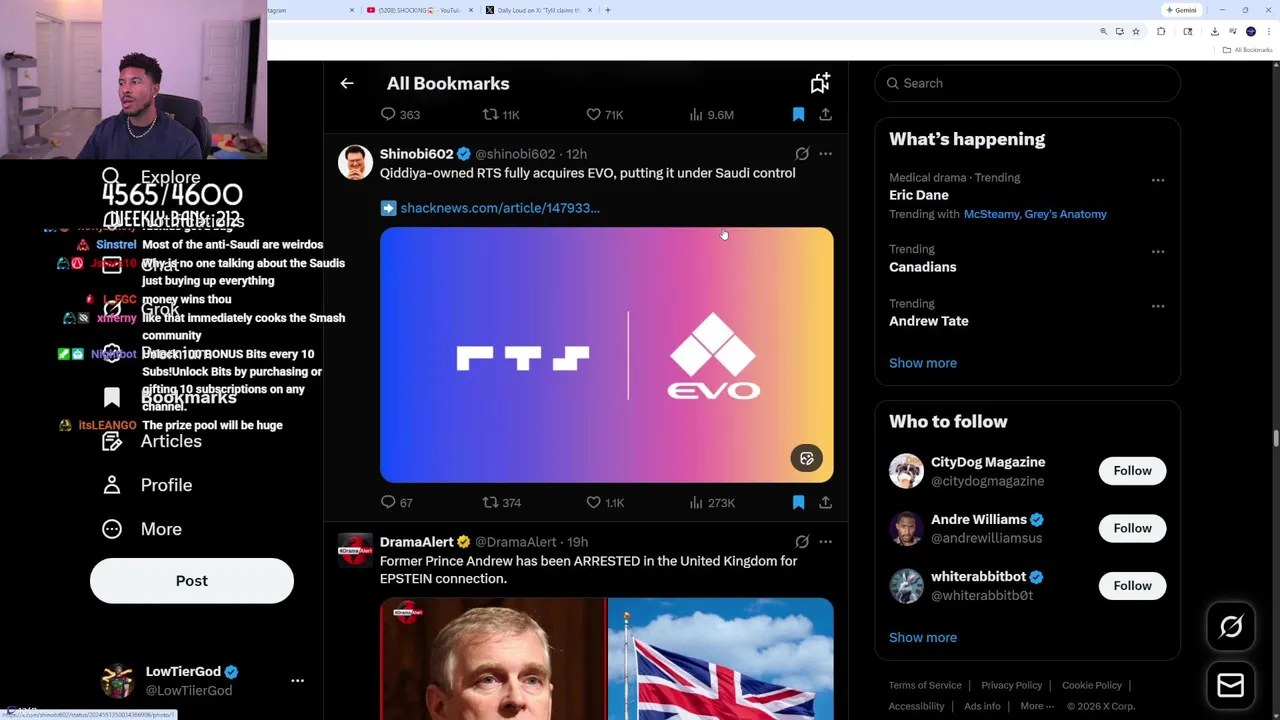Open Grok actions on DramaAlert post
Image resolution: width=1280 pixels, height=720 pixels.
[x=802, y=542]
